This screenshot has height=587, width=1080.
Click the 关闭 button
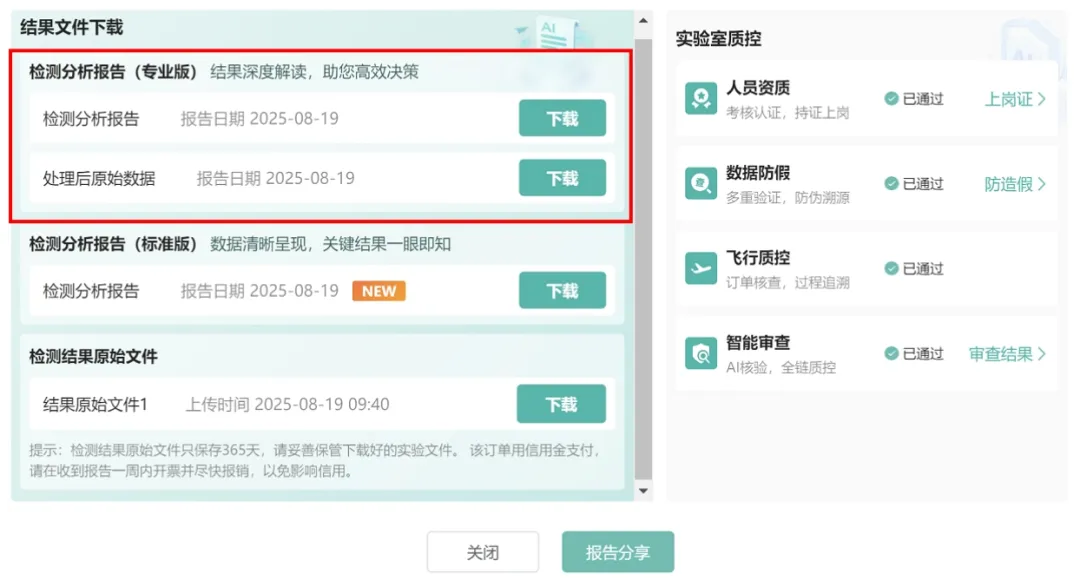tap(483, 552)
